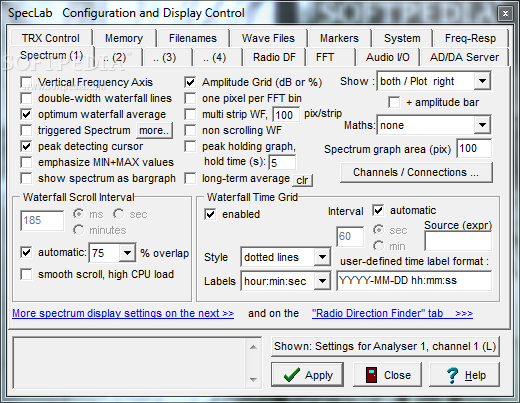
Task: Uncheck automatic time grid Interval
Action: tap(378, 210)
